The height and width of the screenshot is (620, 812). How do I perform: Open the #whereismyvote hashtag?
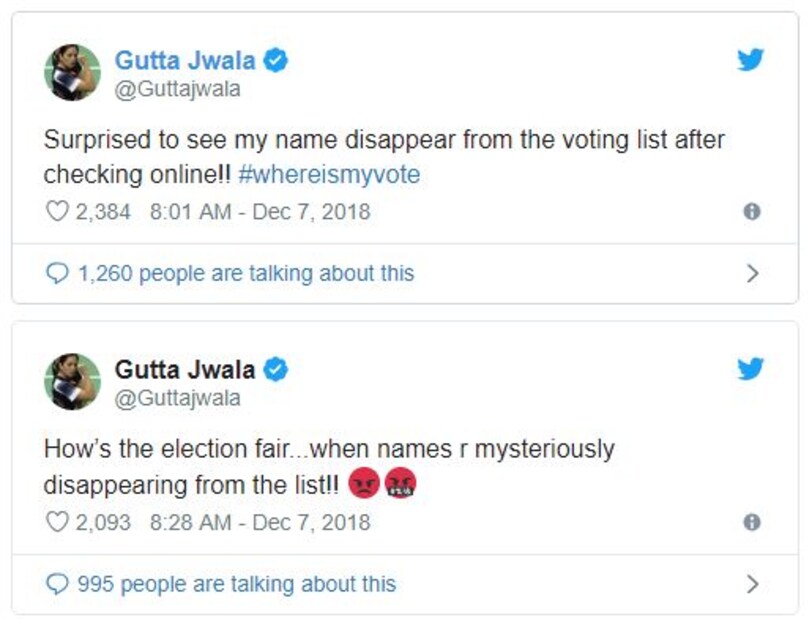(330, 175)
